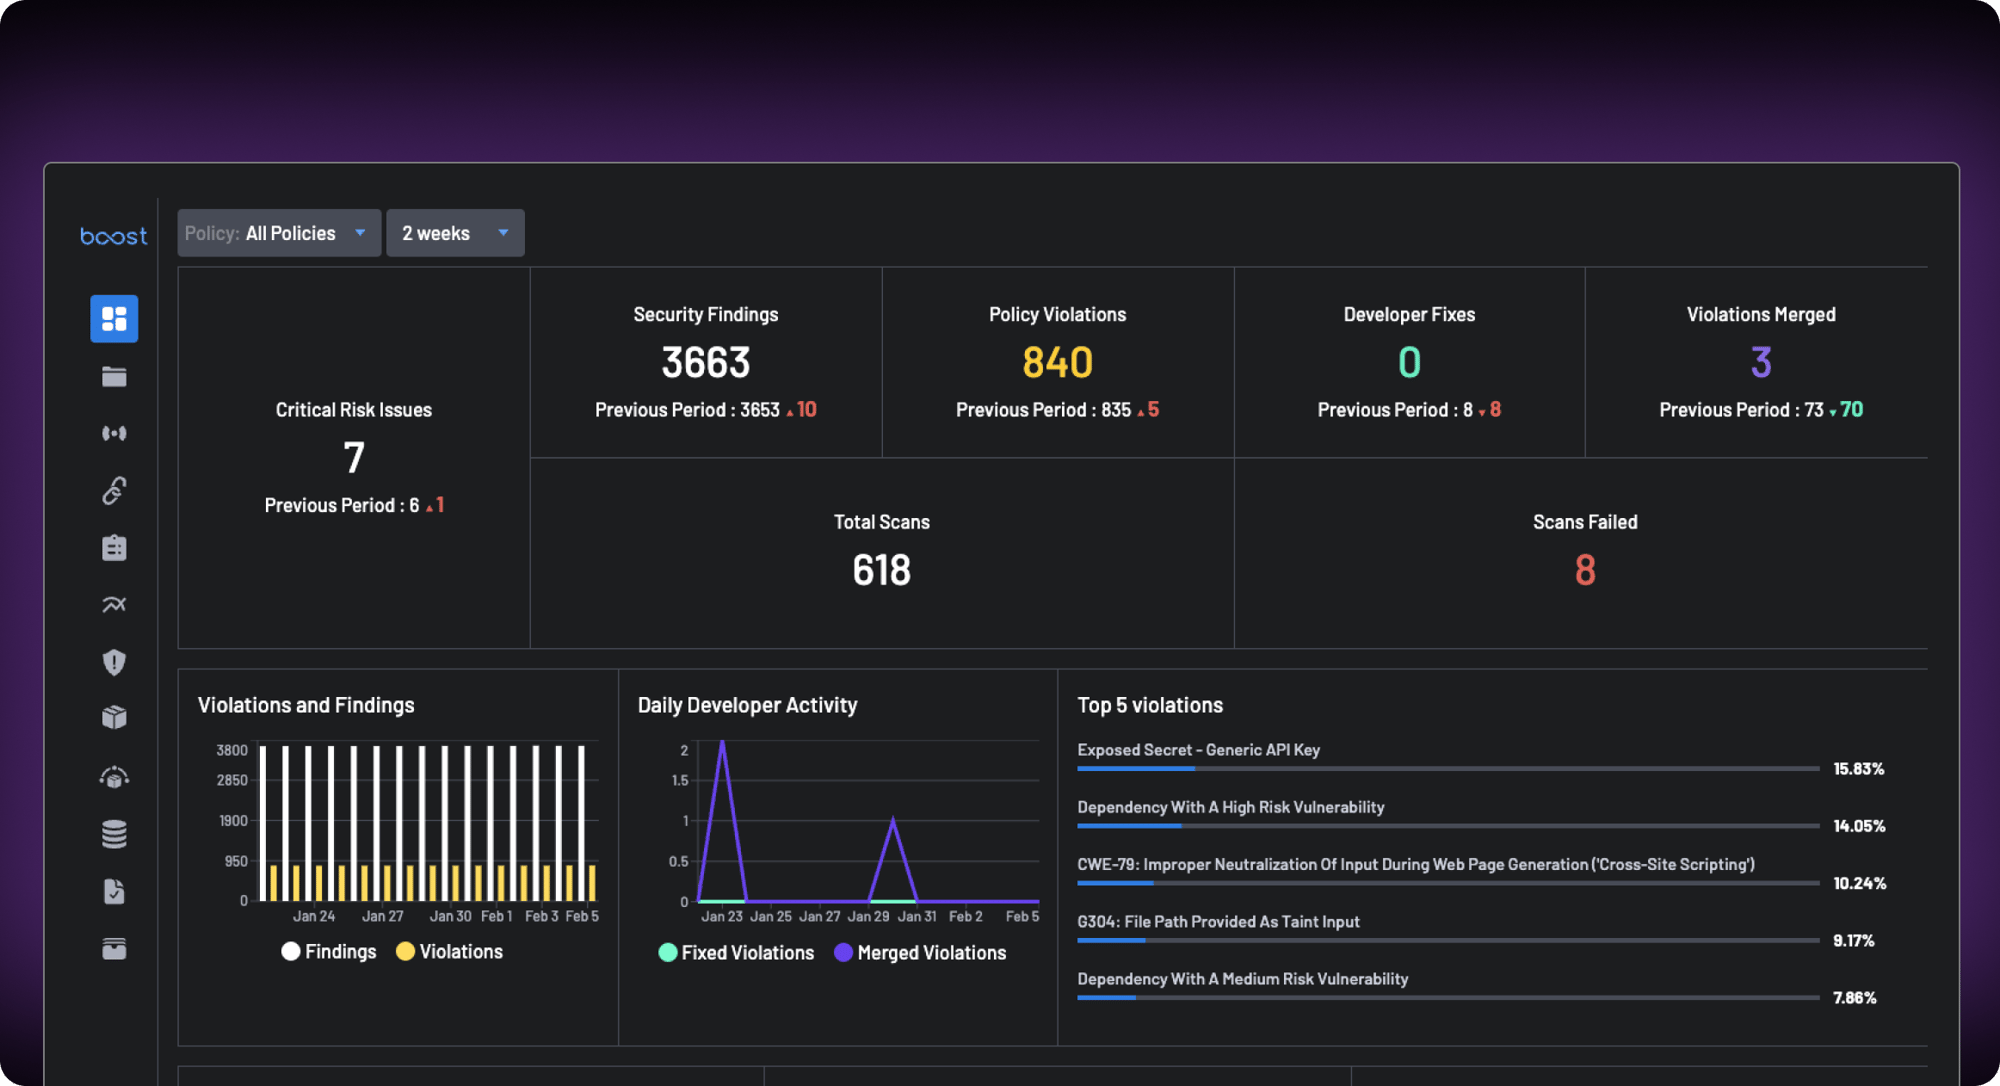Click the 15.83% percentage value
The width and height of the screenshot is (2000, 1086).
point(1858,769)
